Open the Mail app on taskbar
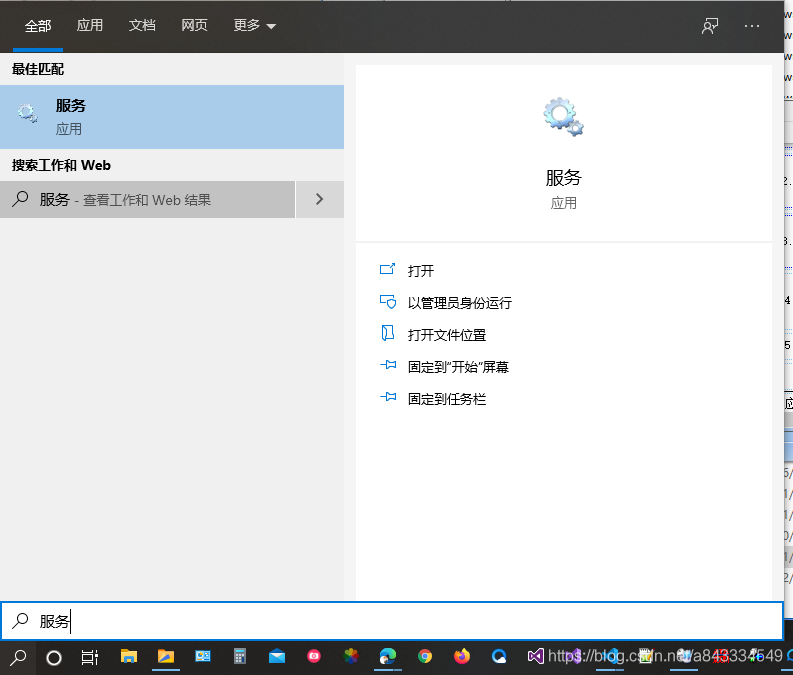Viewport: 793px width, 675px height. pyautogui.click(x=277, y=656)
